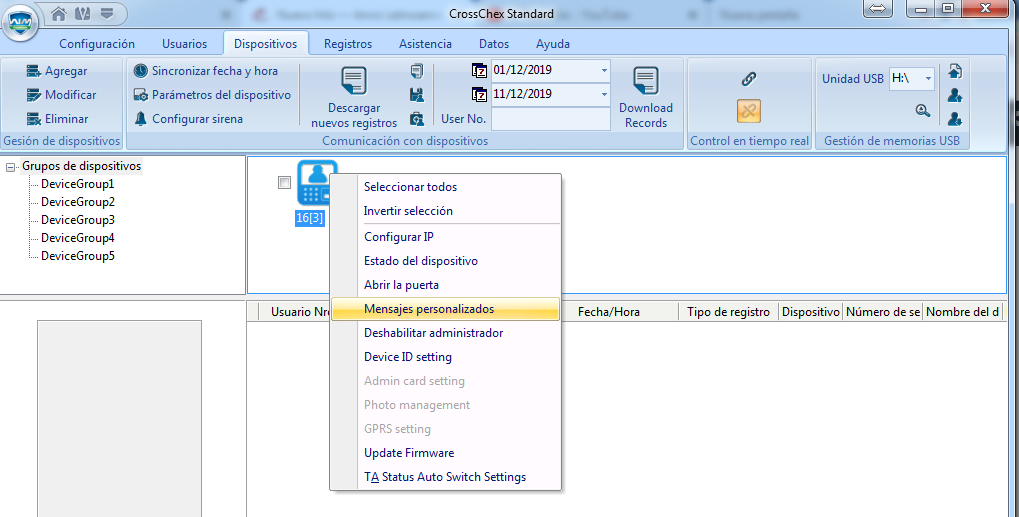Switch to the Configuración tab
The image size is (1019, 517).
tap(97, 44)
